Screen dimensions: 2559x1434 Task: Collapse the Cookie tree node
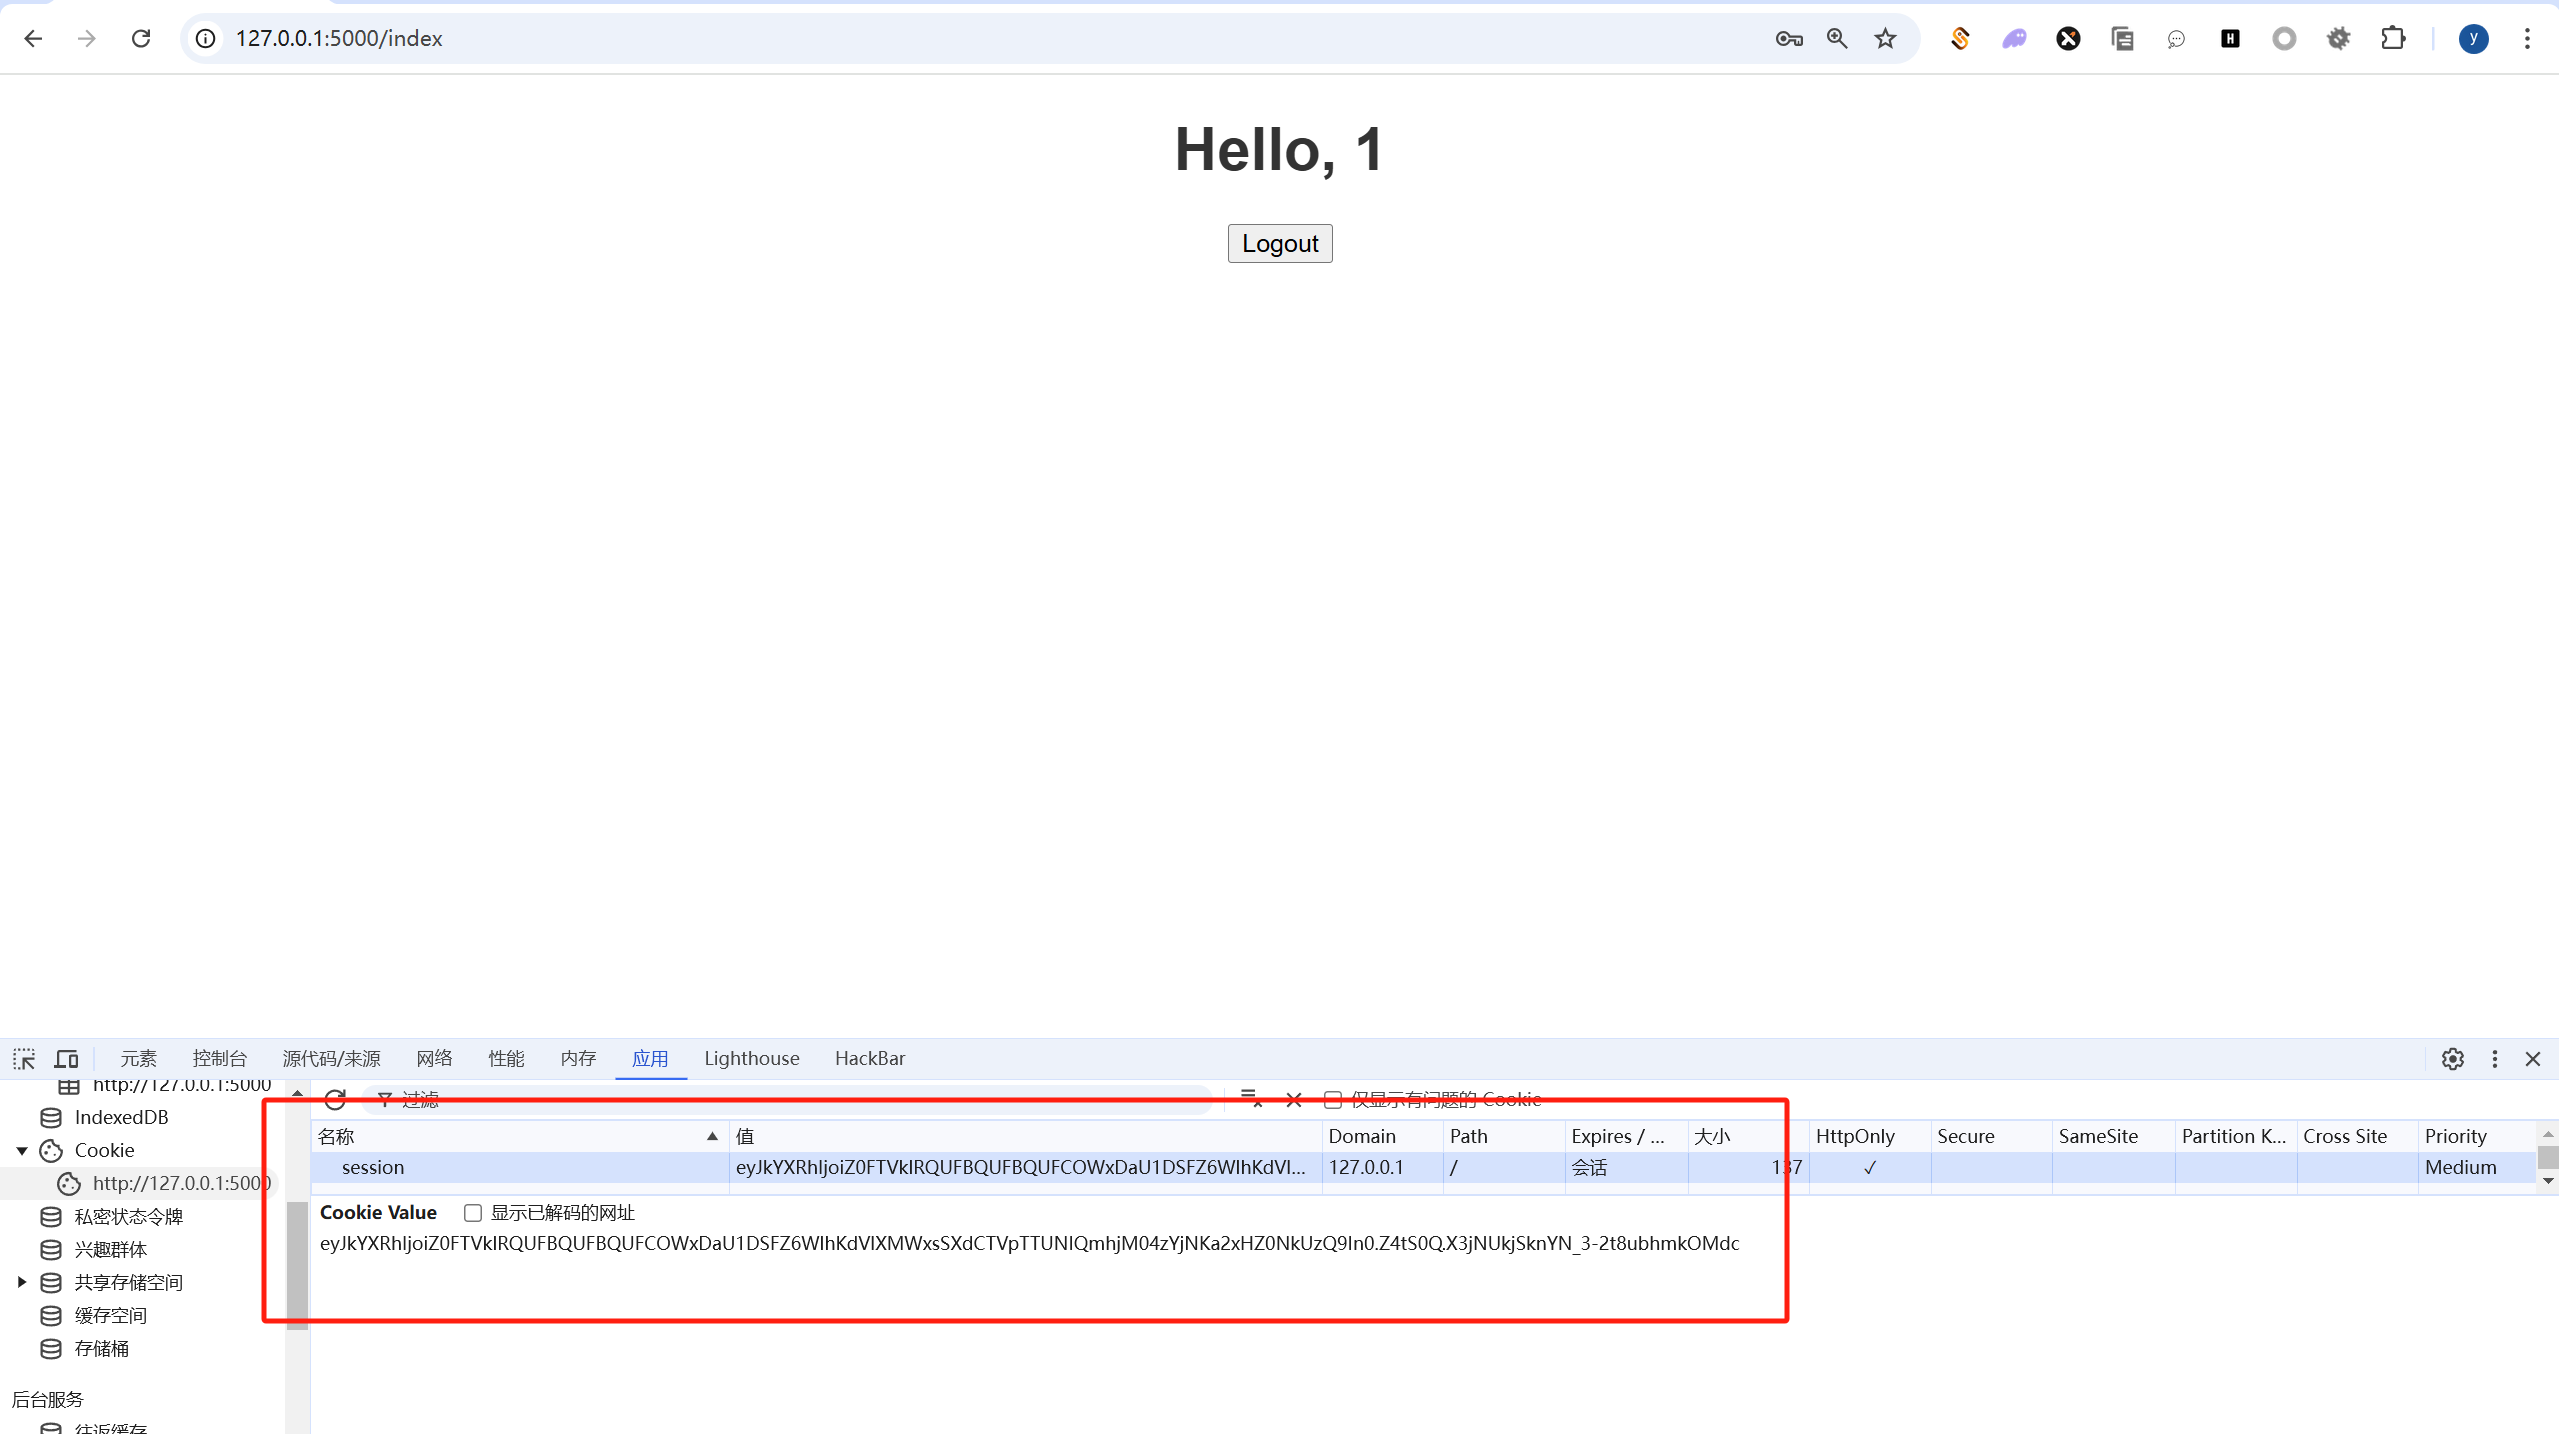[x=22, y=1150]
